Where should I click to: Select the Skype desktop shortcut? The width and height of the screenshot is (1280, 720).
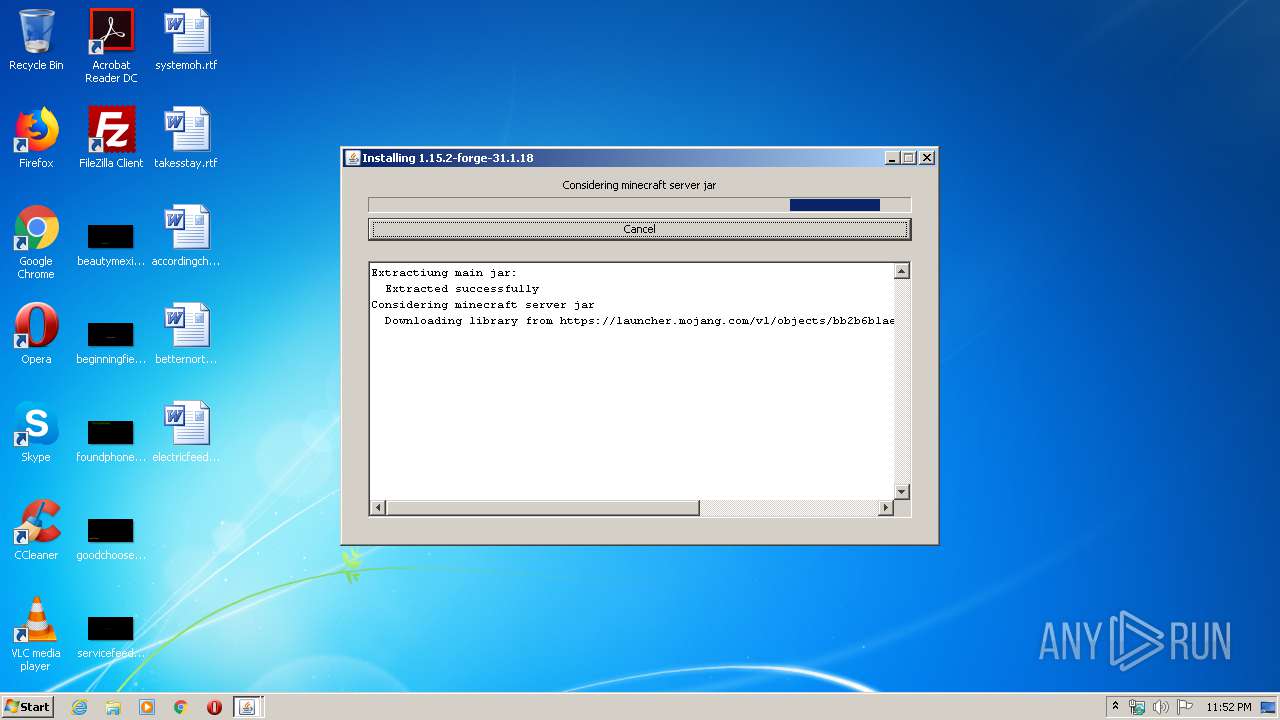[36, 432]
